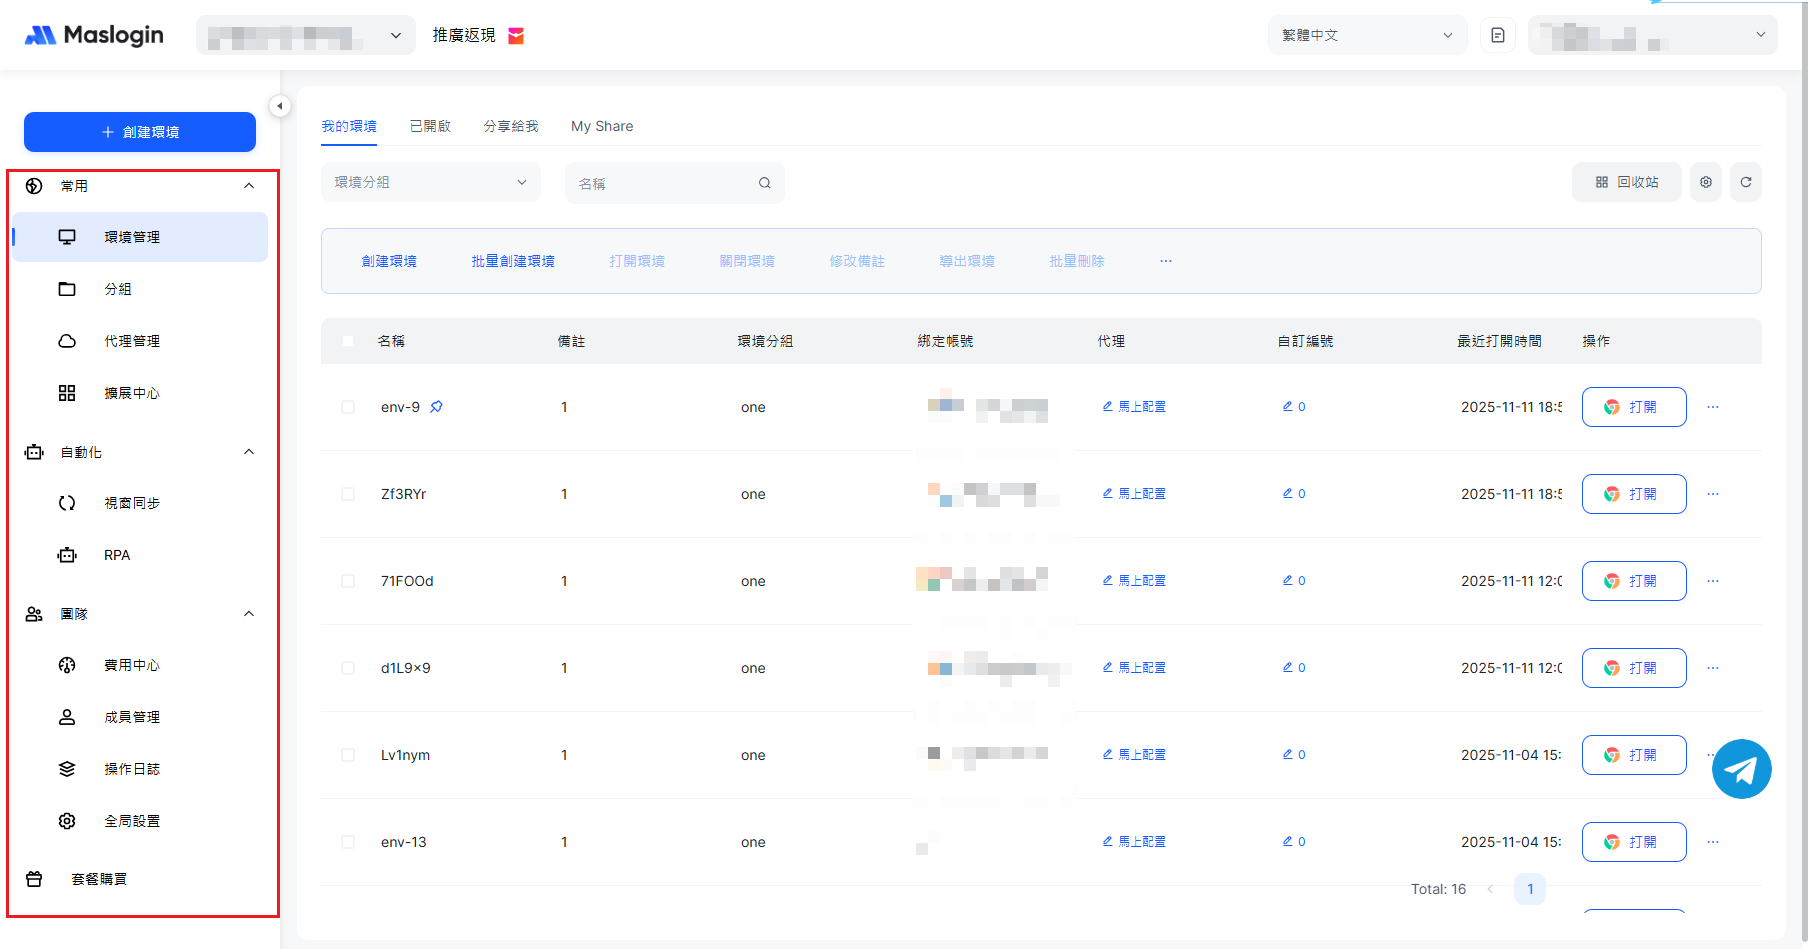Click the pin icon next to env-9
The height and width of the screenshot is (949, 1808).
click(x=437, y=407)
